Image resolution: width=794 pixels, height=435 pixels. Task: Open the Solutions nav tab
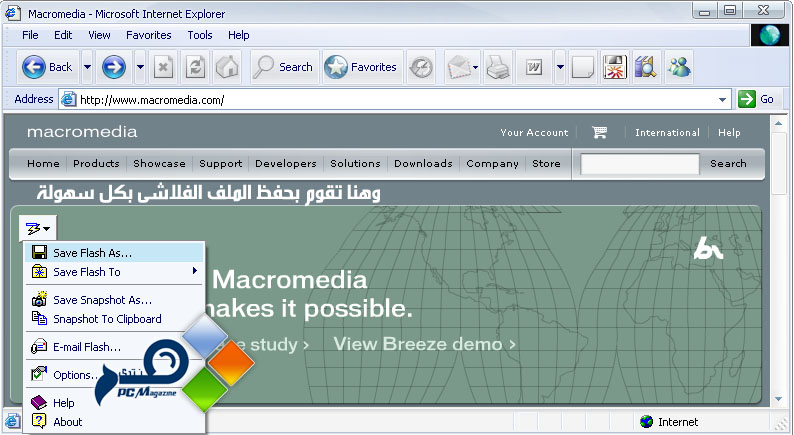[355, 164]
